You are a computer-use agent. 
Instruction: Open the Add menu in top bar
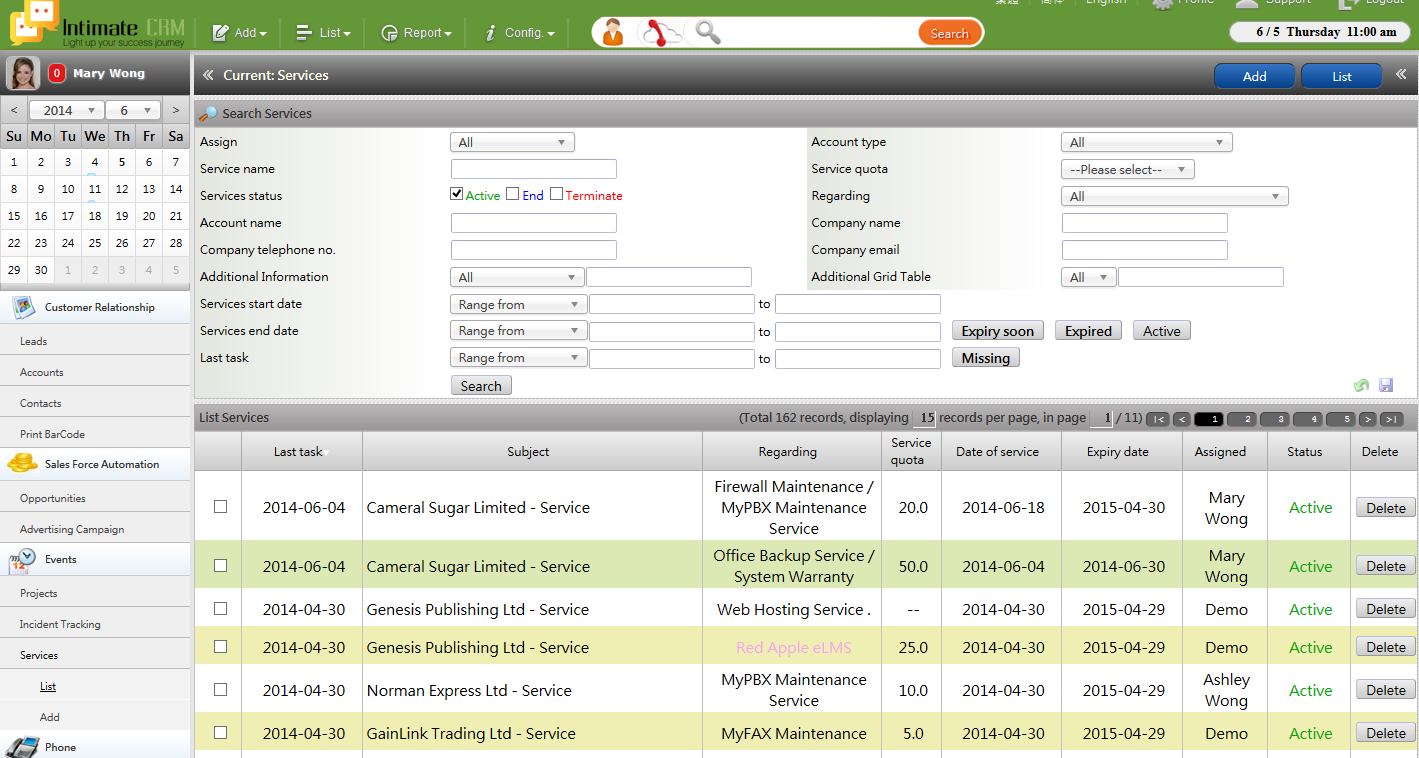(x=239, y=33)
